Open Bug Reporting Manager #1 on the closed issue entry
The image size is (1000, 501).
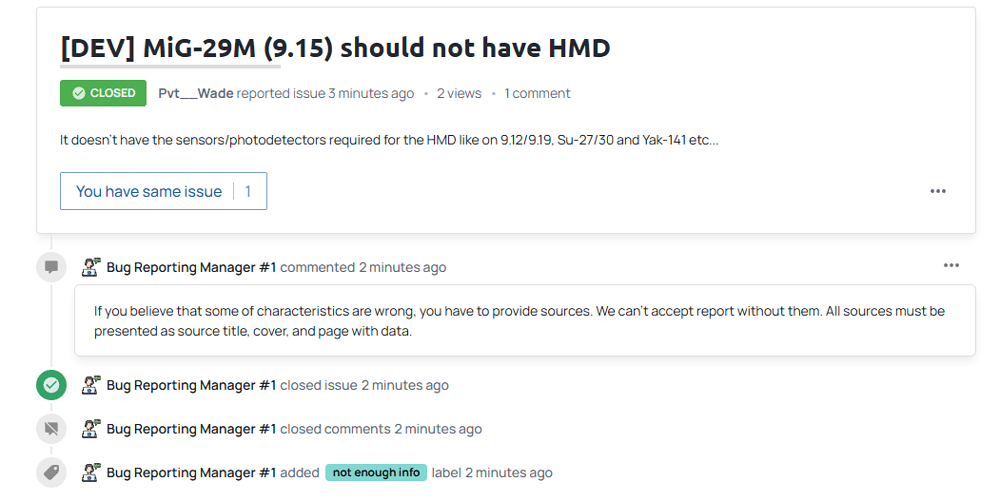pyautogui.click(x=191, y=385)
